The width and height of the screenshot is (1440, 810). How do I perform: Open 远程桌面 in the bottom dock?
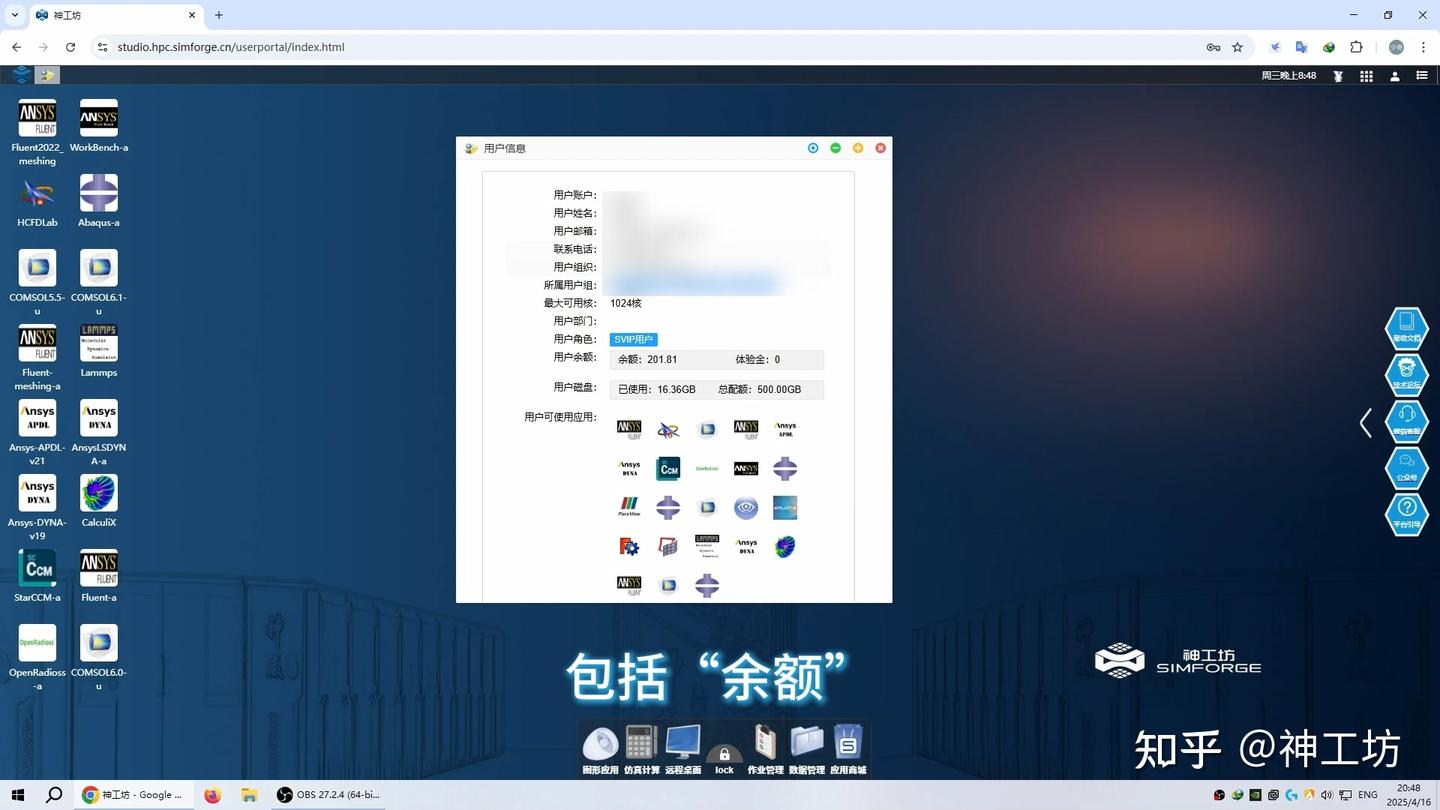(683, 750)
